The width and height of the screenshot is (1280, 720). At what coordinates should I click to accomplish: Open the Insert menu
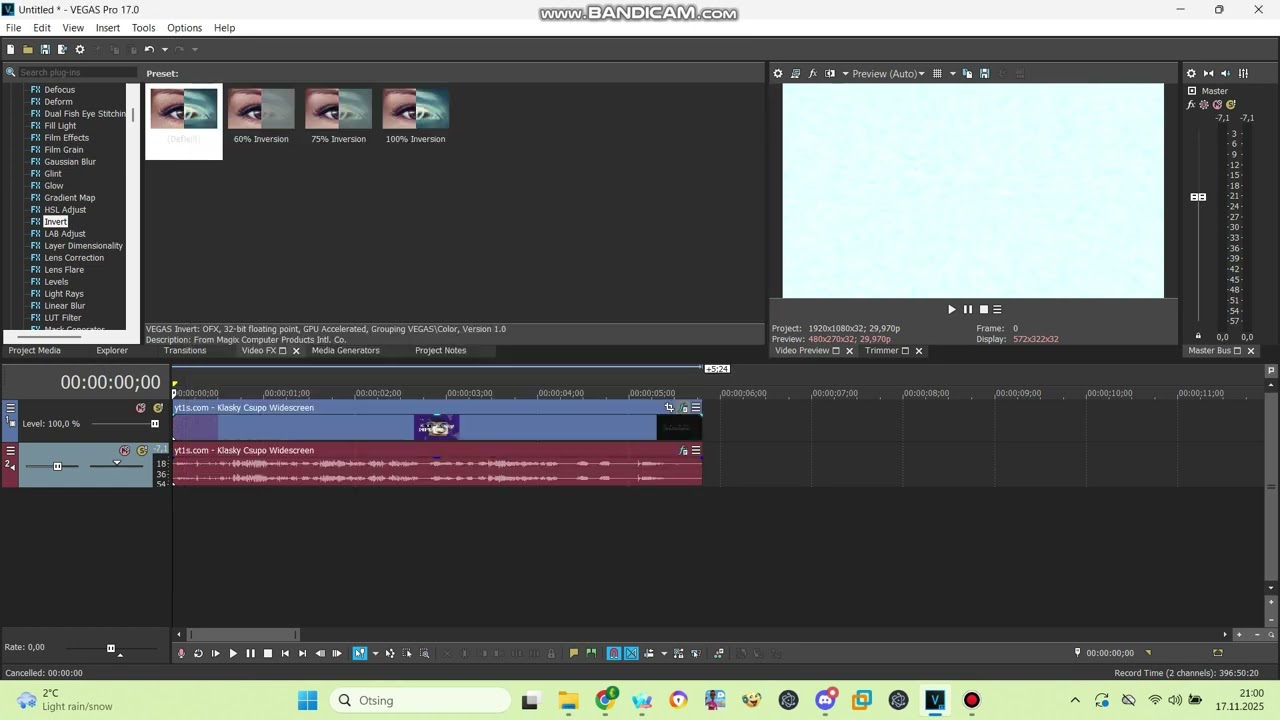pyautogui.click(x=108, y=28)
